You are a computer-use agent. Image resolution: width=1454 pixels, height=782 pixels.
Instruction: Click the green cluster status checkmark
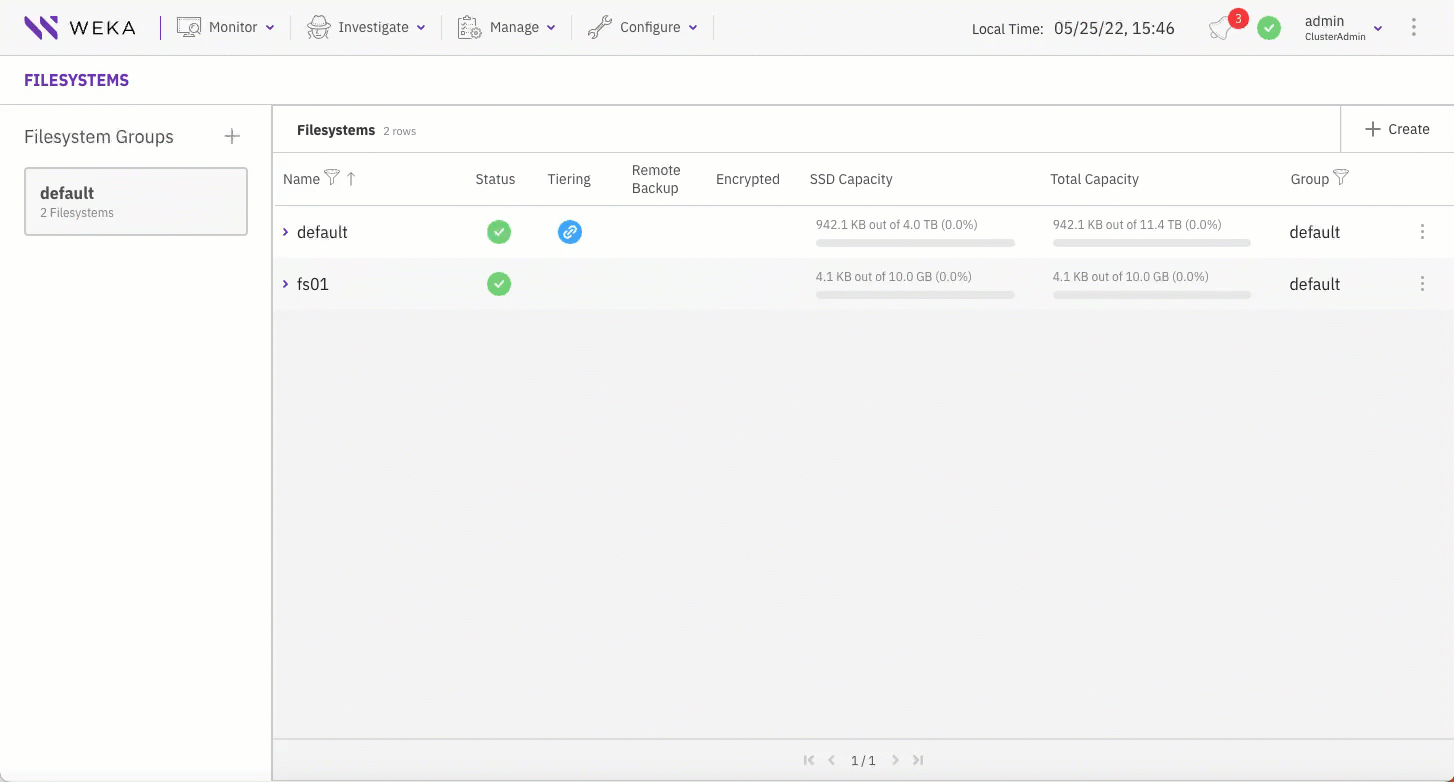click(1269, 28)
